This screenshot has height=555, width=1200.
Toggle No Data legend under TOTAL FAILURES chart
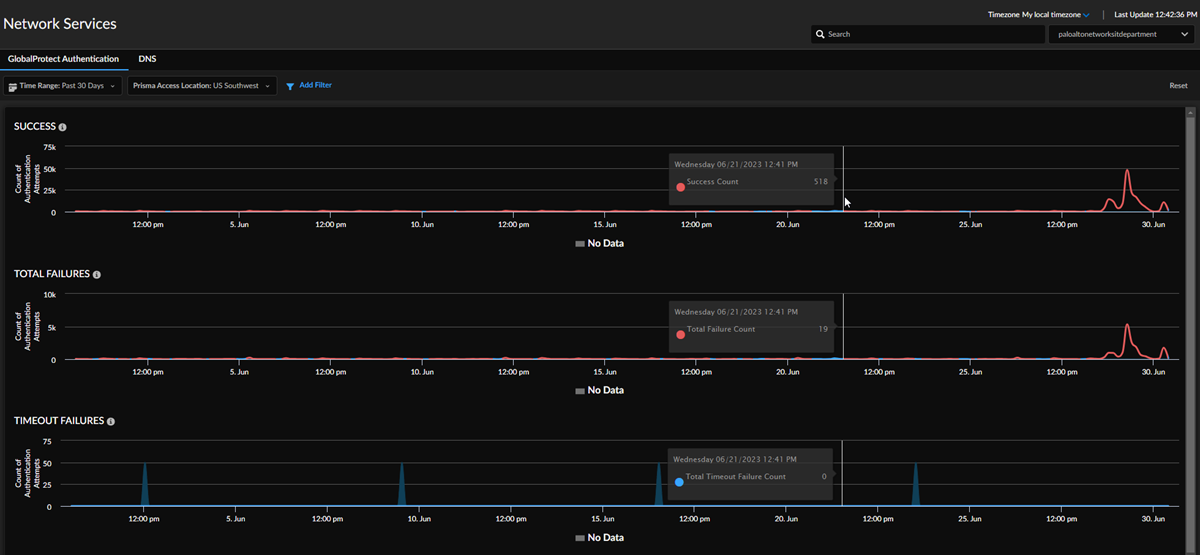click(599, 390)
